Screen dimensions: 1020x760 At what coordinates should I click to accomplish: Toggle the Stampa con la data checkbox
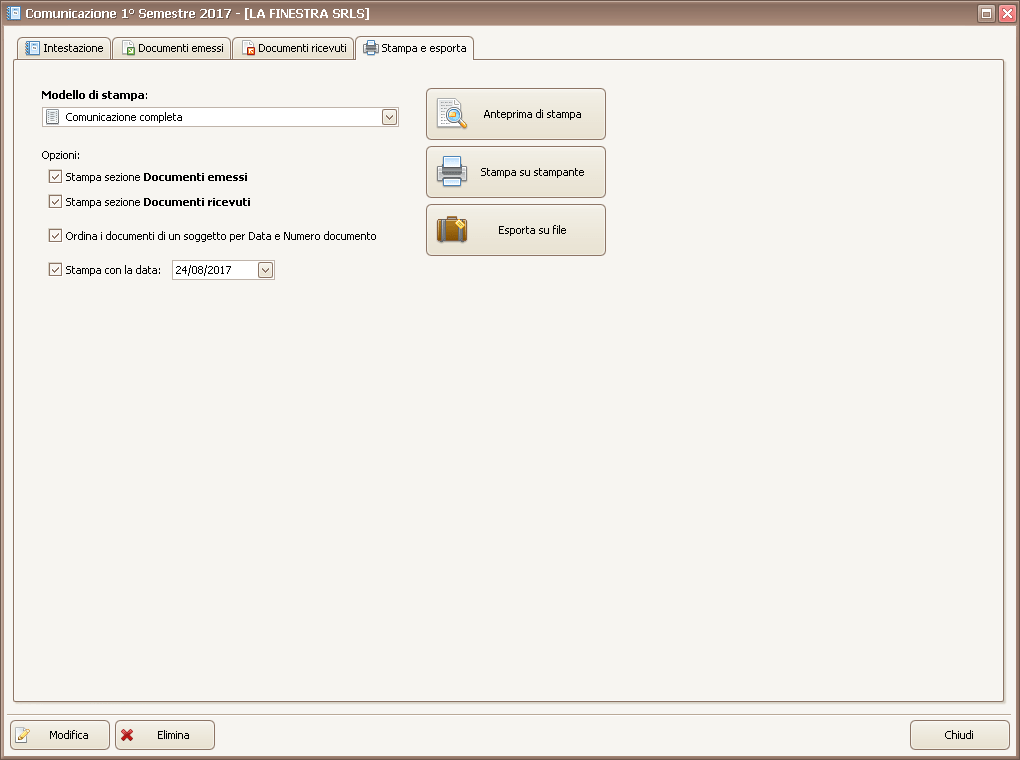click(55, 269)
